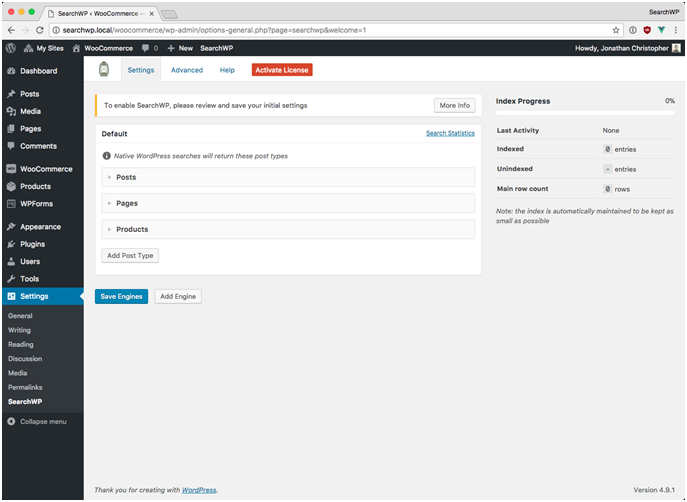Viewport: 687px width, 502px height.
Task: Expand the Posts post type row
Action: pyautogui.click(x=288, y=177)
